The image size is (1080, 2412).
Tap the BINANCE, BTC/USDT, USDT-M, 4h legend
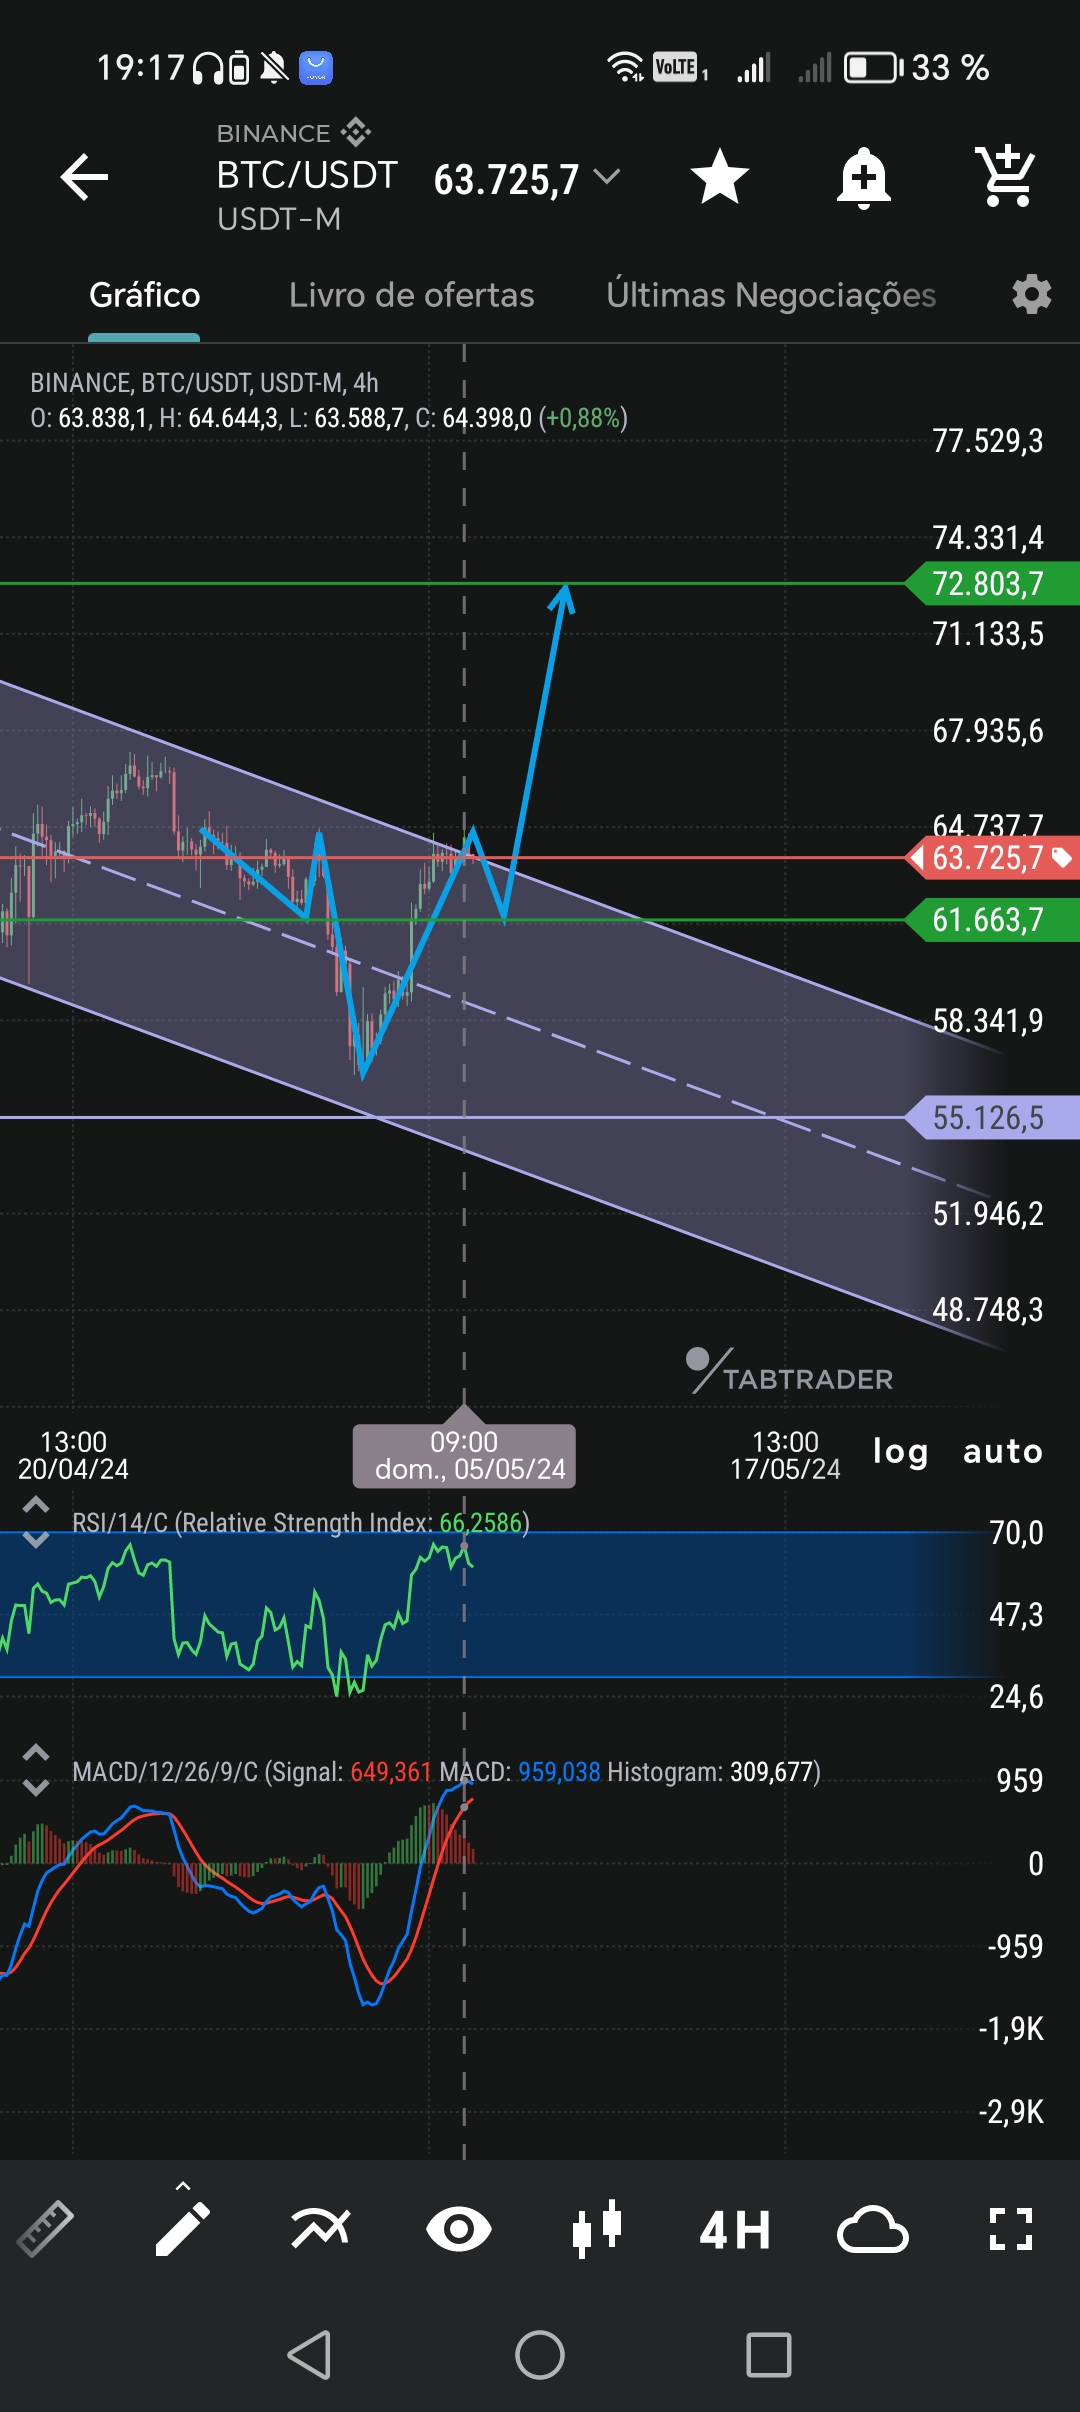[204, 383]
